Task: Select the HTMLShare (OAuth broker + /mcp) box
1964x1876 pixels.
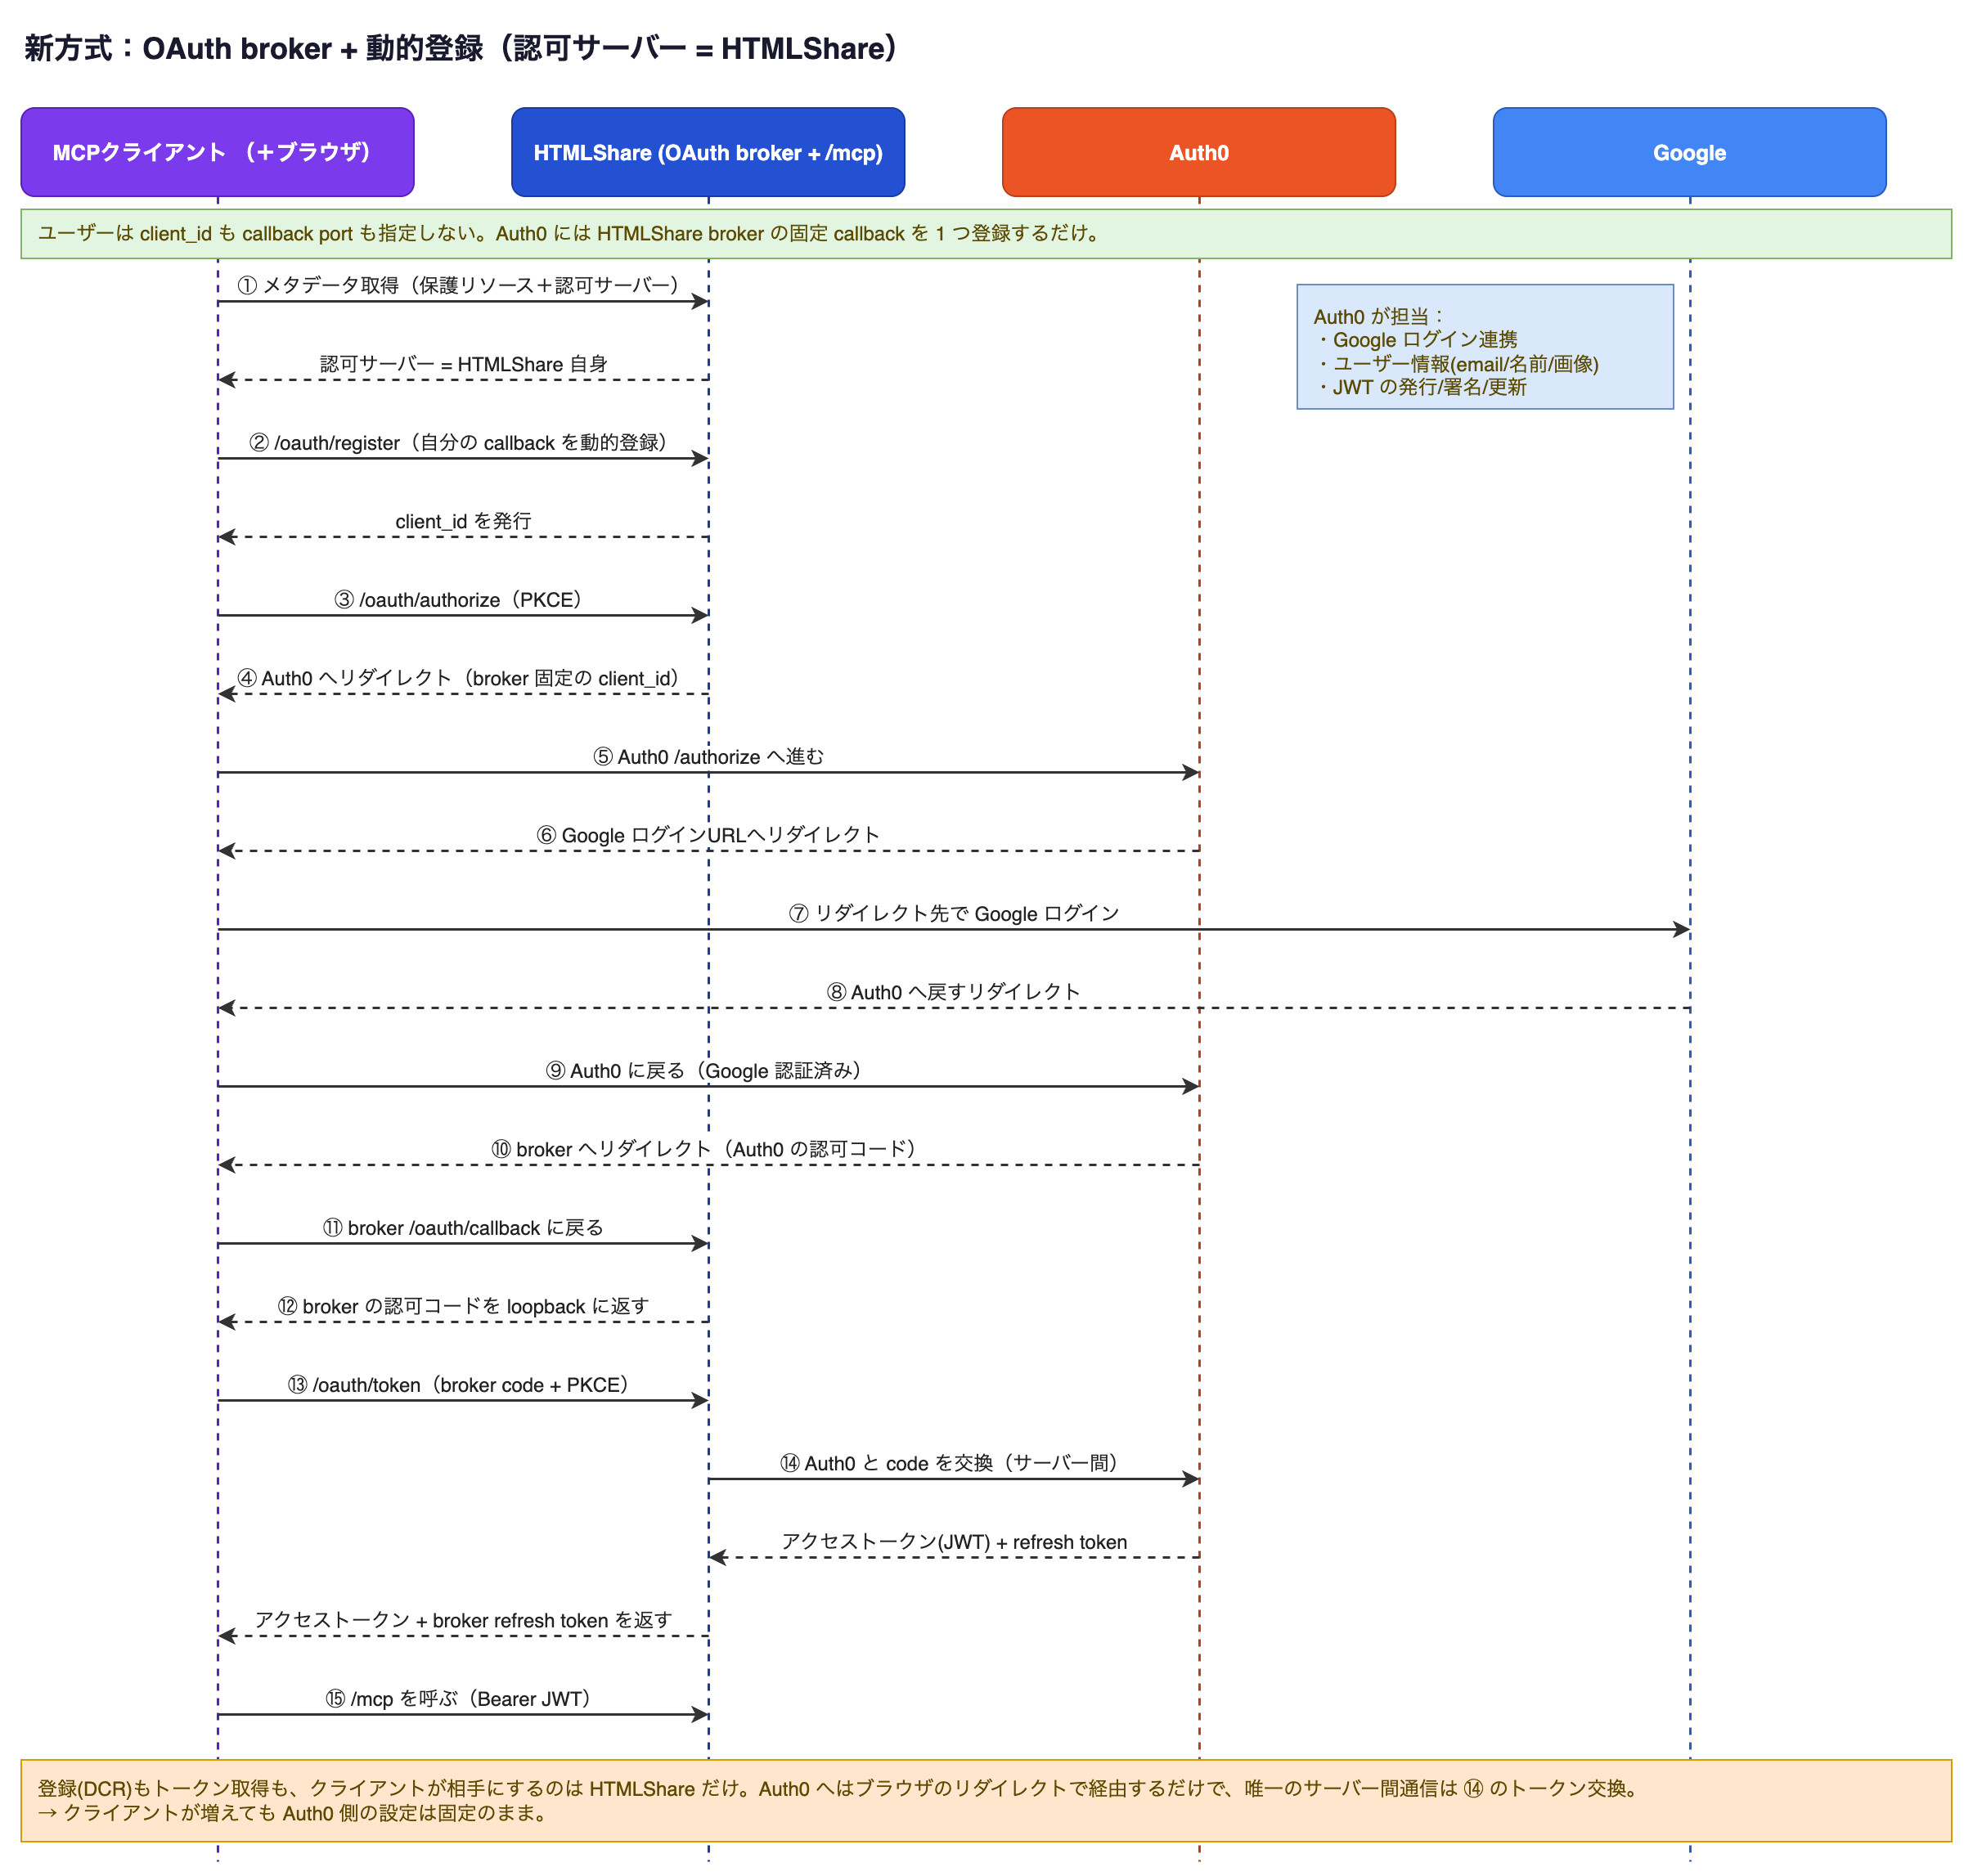Action: pyautogui.click(x=708, y=152)
